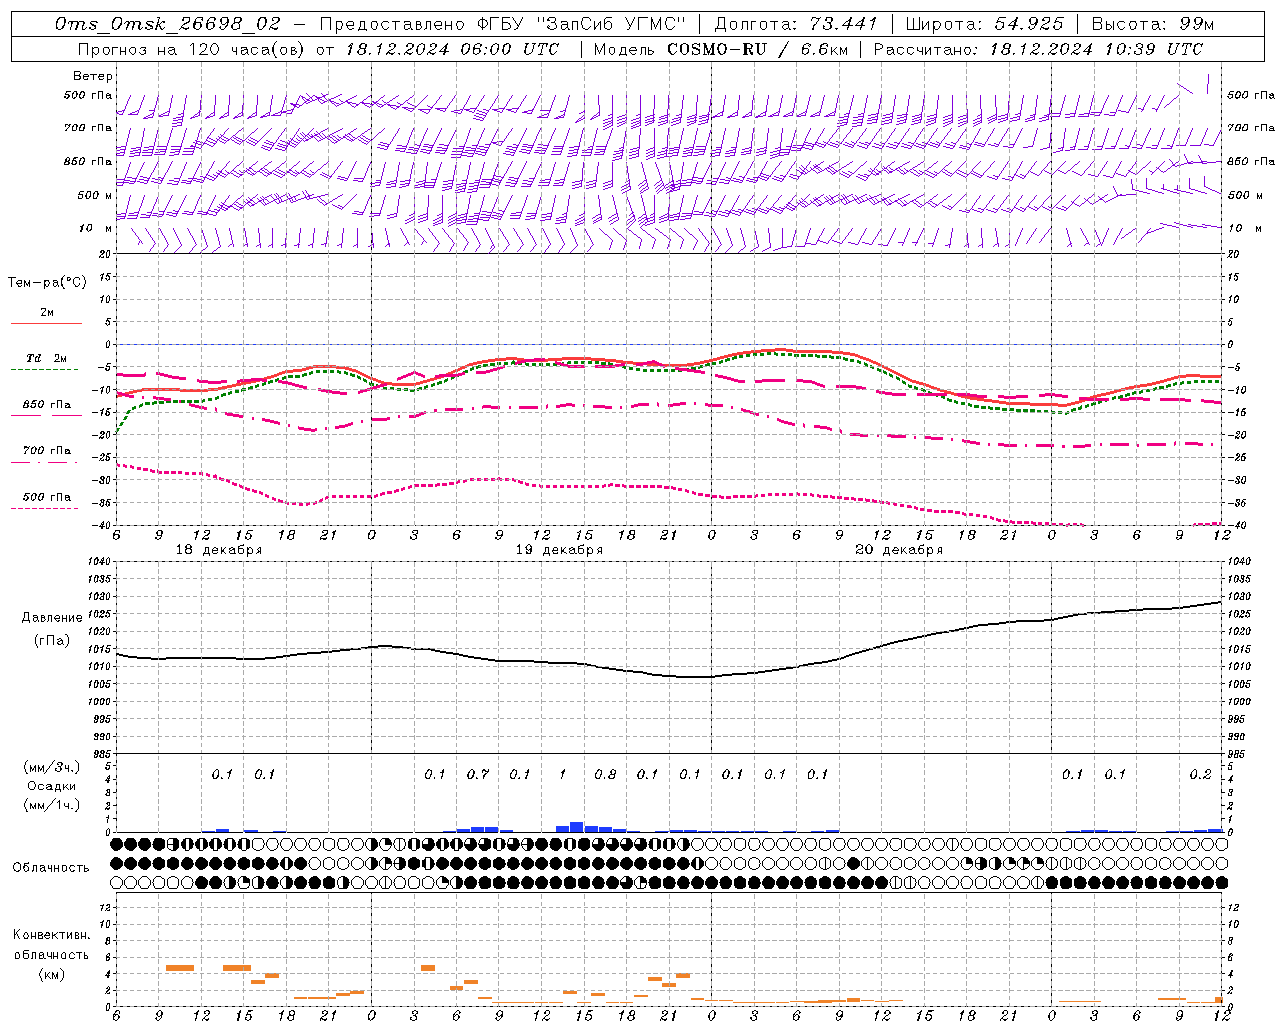Select the Прогноз на 120 часа(ов) text

click(192, 49)
